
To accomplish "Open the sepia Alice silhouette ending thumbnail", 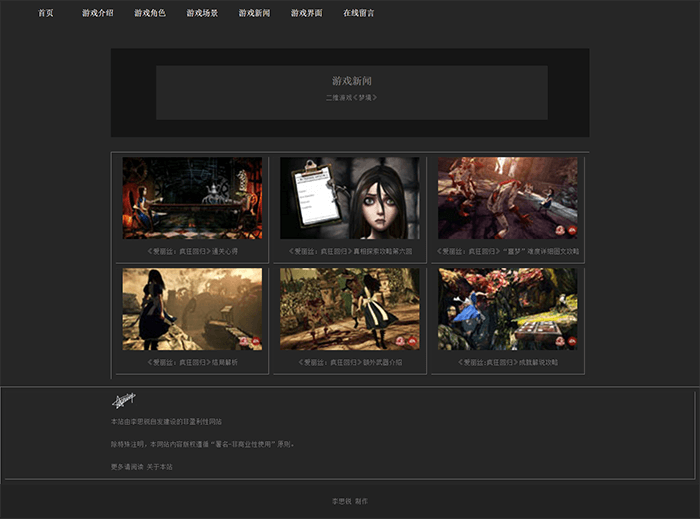I will 192,308.
